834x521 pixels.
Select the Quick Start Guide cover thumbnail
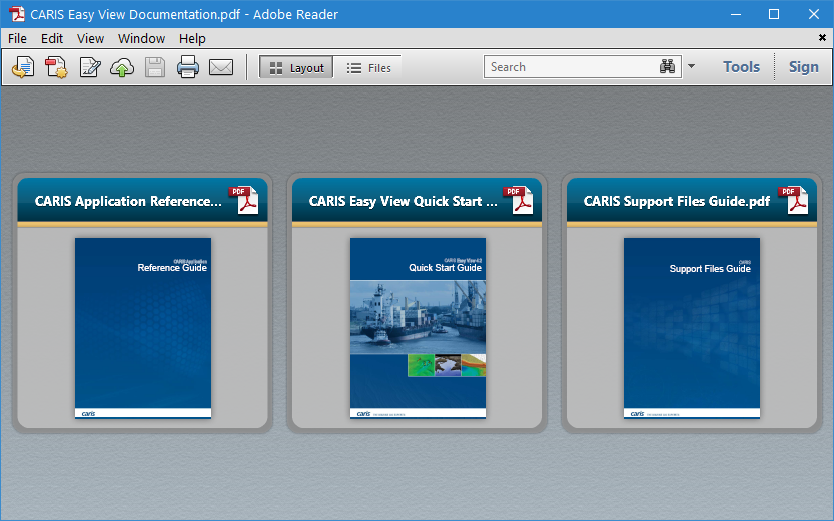[417, 327]
